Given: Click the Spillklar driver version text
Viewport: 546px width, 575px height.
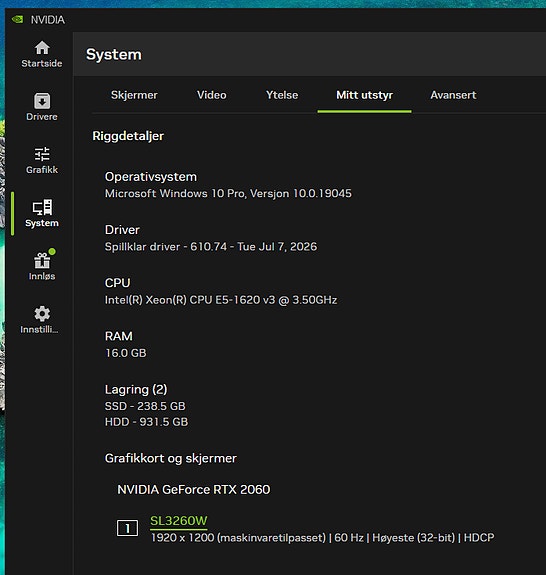Looking at the screenshot, I should 211,246.
